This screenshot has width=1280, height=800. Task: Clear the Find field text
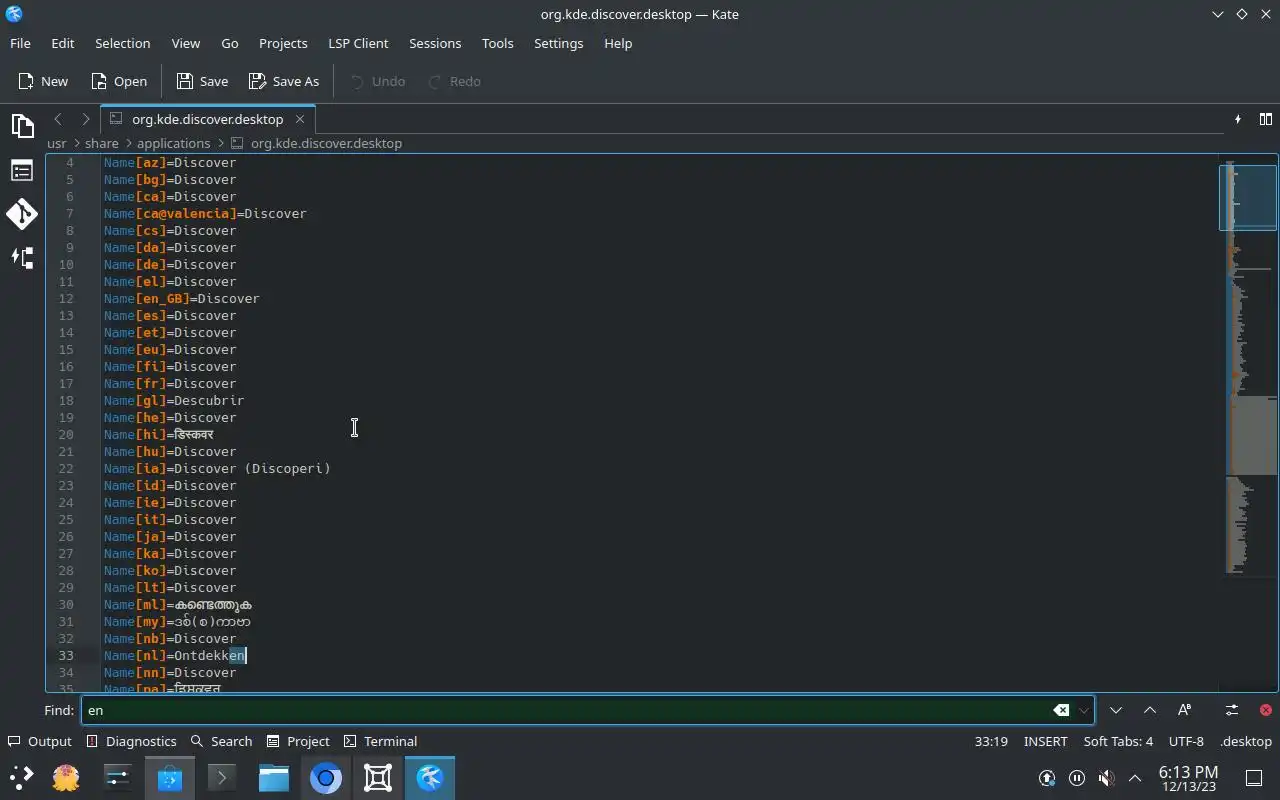[x=1061, y=710]
